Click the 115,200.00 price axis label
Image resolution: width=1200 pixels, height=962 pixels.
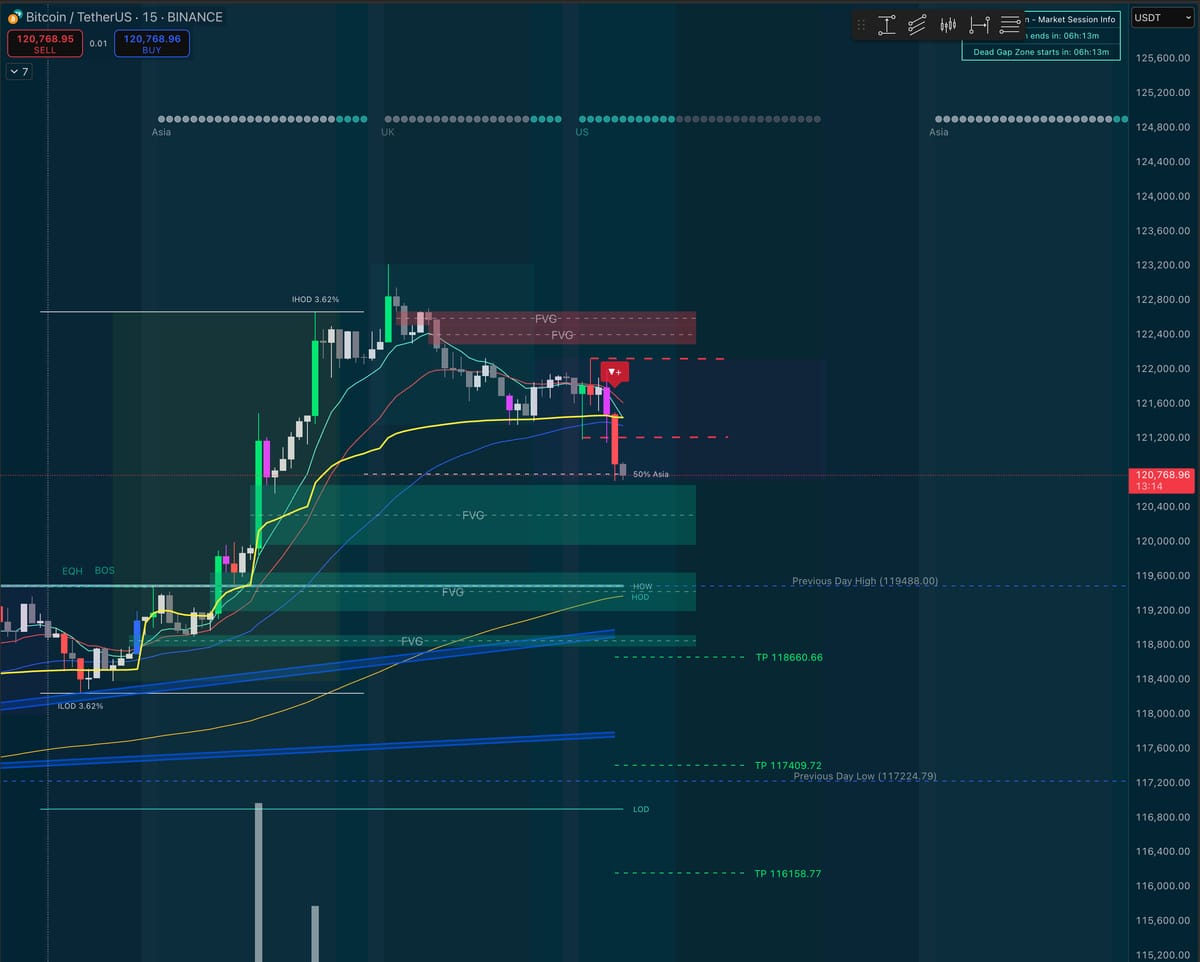(1163, 954)
